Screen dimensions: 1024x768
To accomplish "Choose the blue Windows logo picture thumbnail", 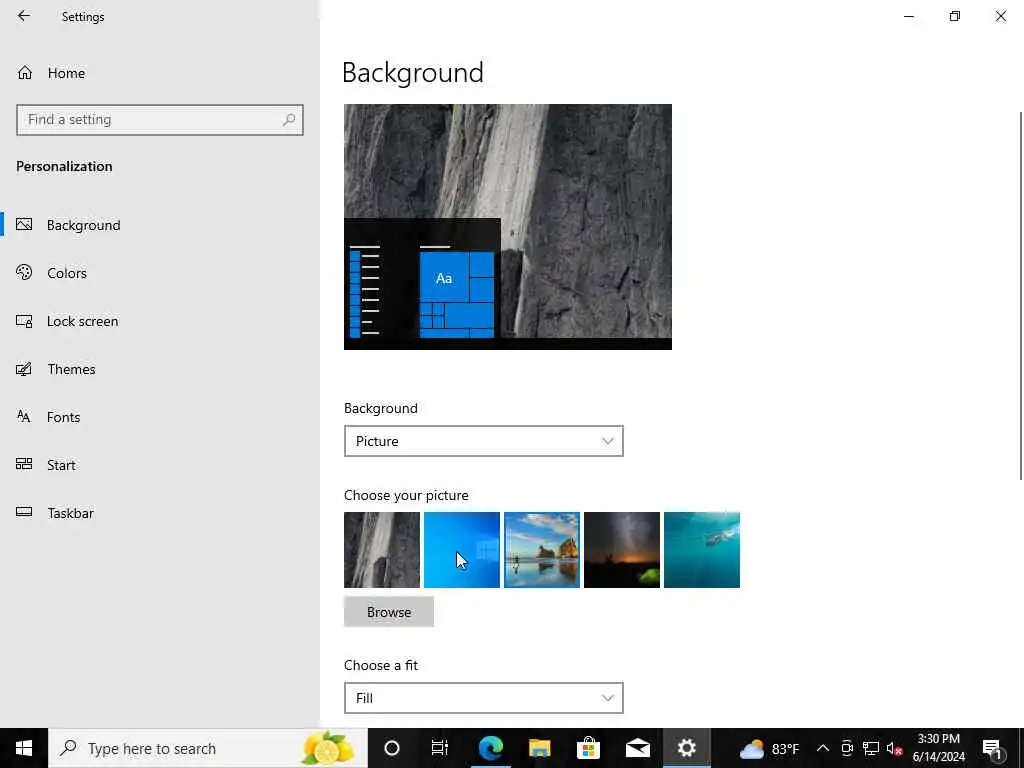I will point(462,550).
